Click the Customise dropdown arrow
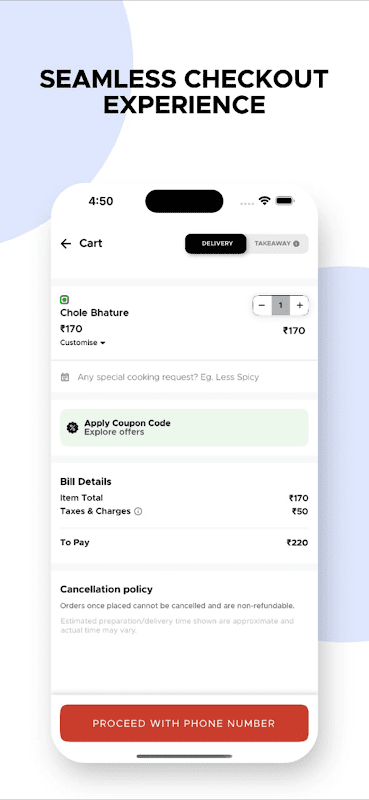The image size is (369, 800). (103, 343)
